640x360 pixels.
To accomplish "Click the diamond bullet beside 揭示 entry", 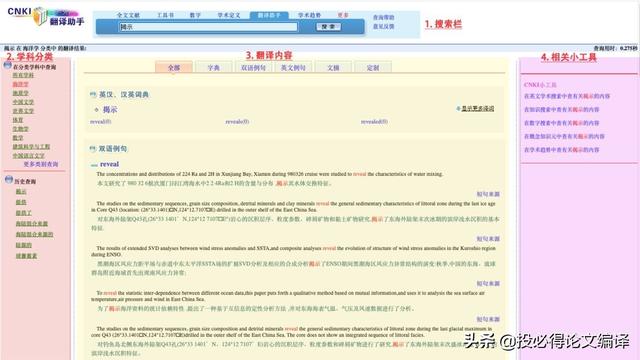I will pyautogui.click(x=97, y=110).
